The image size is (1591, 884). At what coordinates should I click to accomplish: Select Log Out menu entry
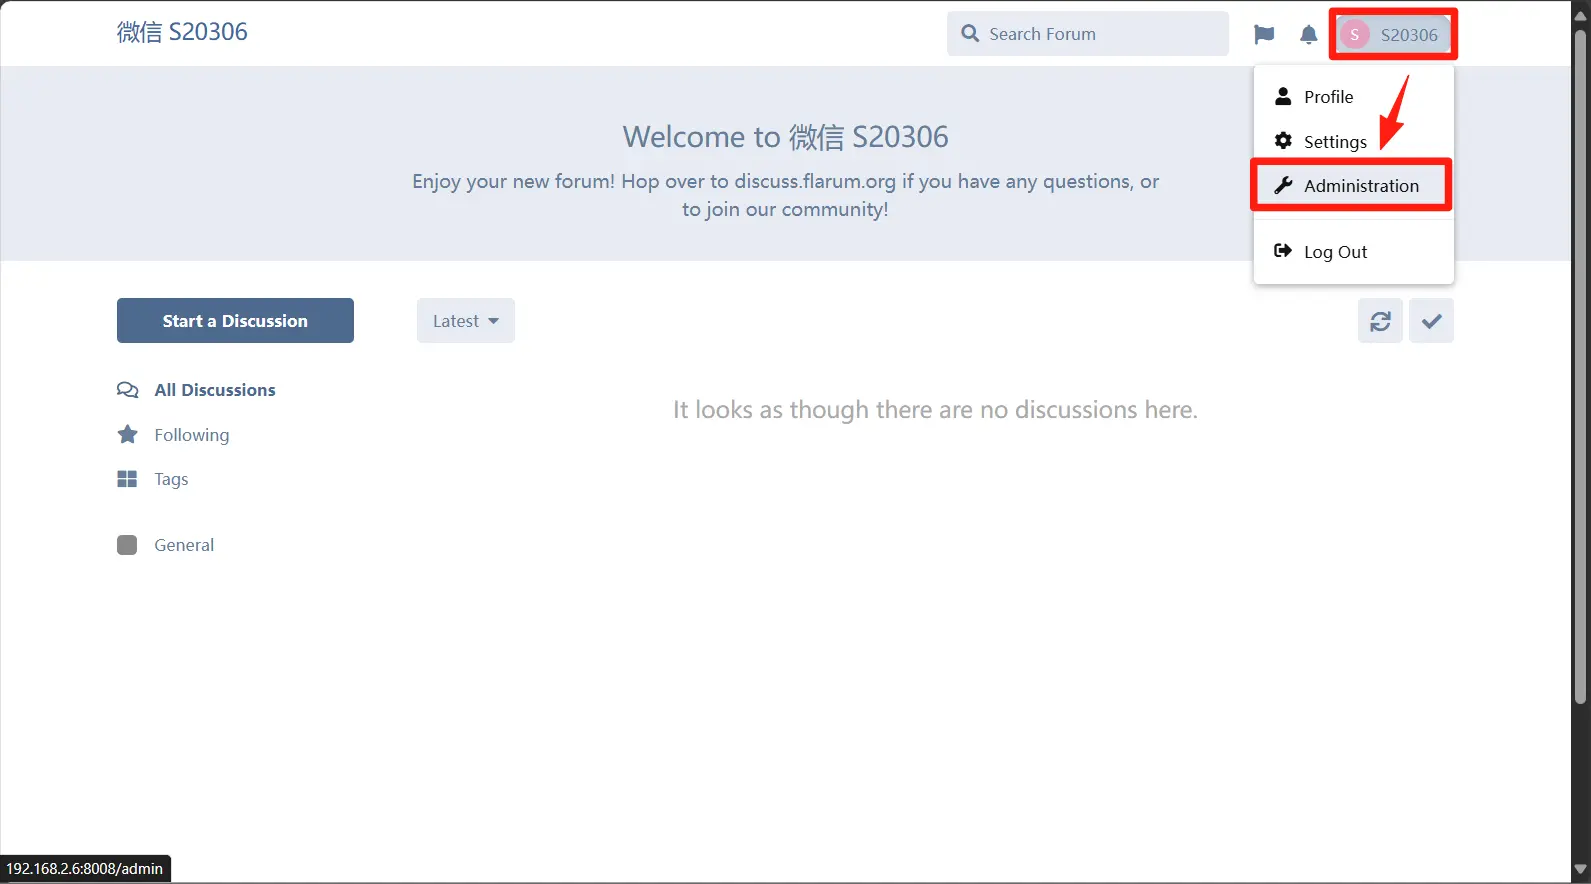click(1335, 252)
